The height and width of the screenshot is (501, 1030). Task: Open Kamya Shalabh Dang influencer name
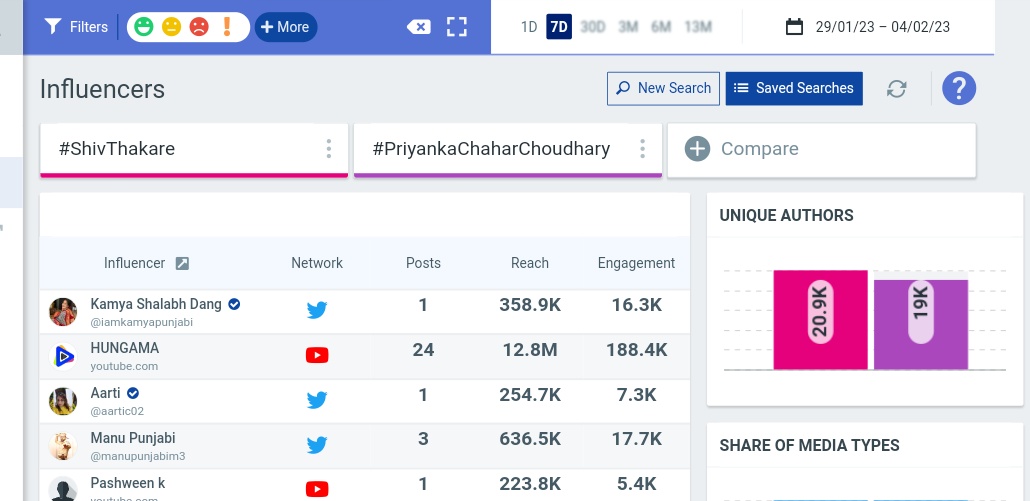click(156, 305)
